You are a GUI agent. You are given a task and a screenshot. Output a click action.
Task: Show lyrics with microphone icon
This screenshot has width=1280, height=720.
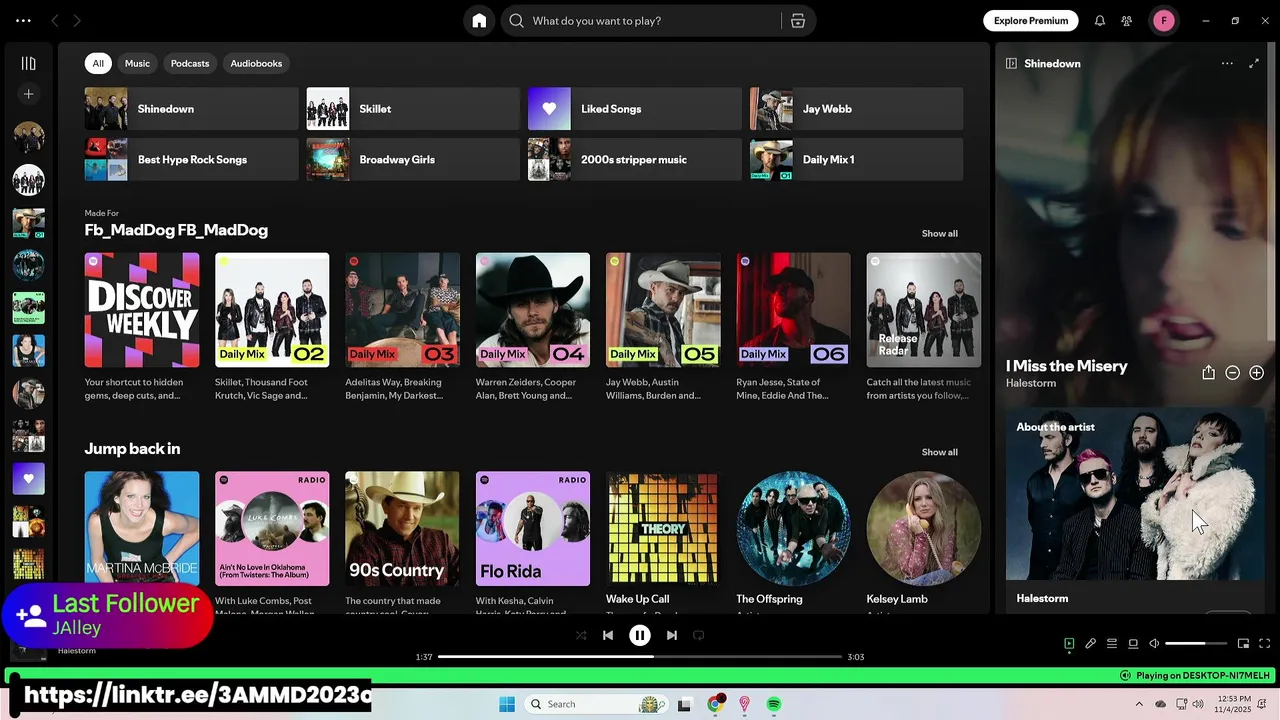point(1091,644)
